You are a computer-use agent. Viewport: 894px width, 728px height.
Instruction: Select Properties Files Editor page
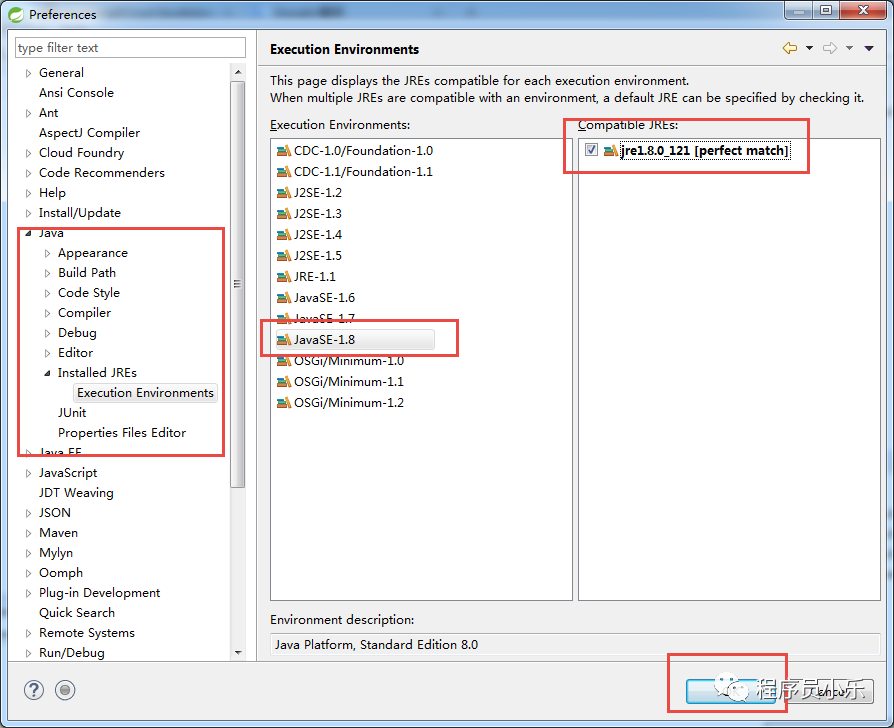click(122, 433)
